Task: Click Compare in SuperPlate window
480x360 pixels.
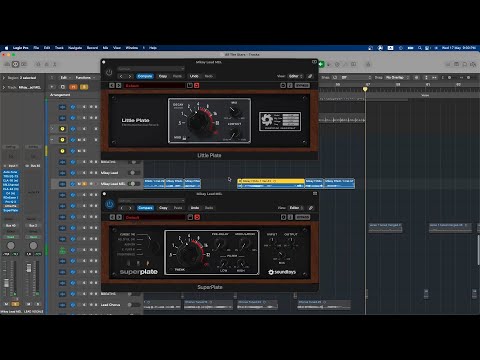Action: point(145,208)
